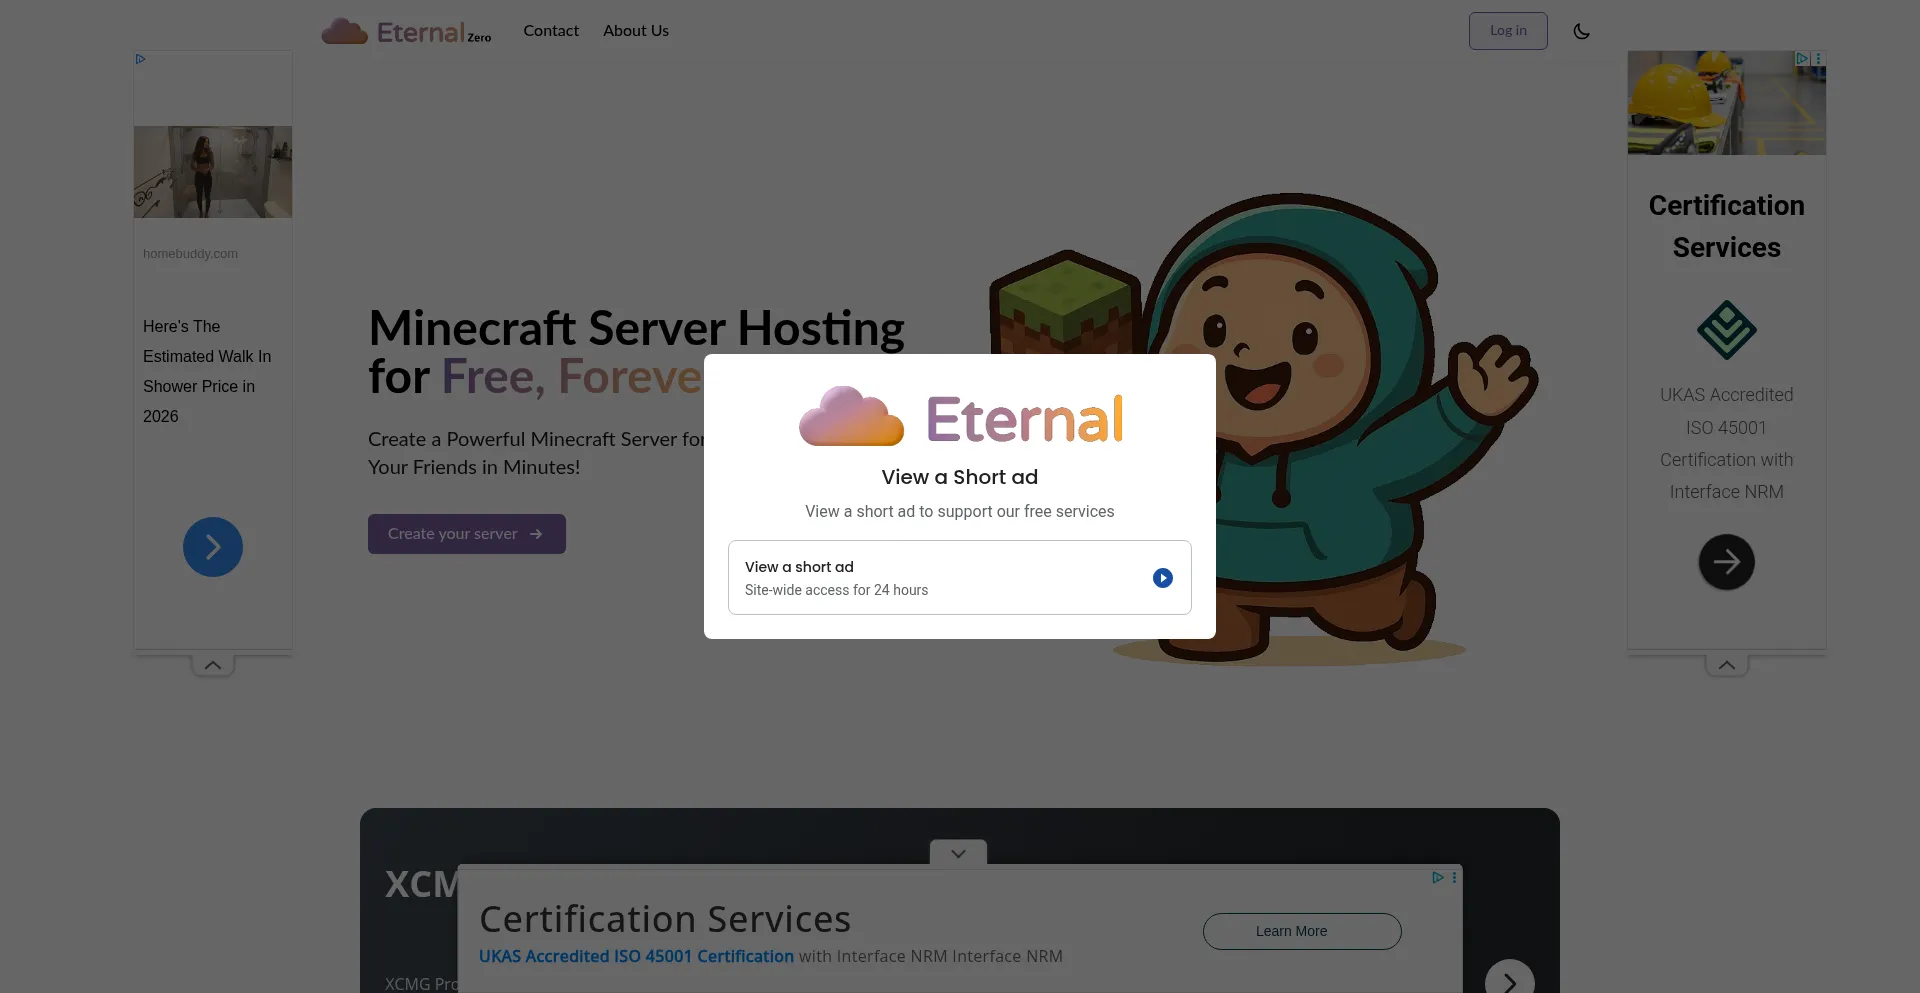Toggle dark mode moon icon
This screenshot has width=1920, height=993.
coord(1581,31)
